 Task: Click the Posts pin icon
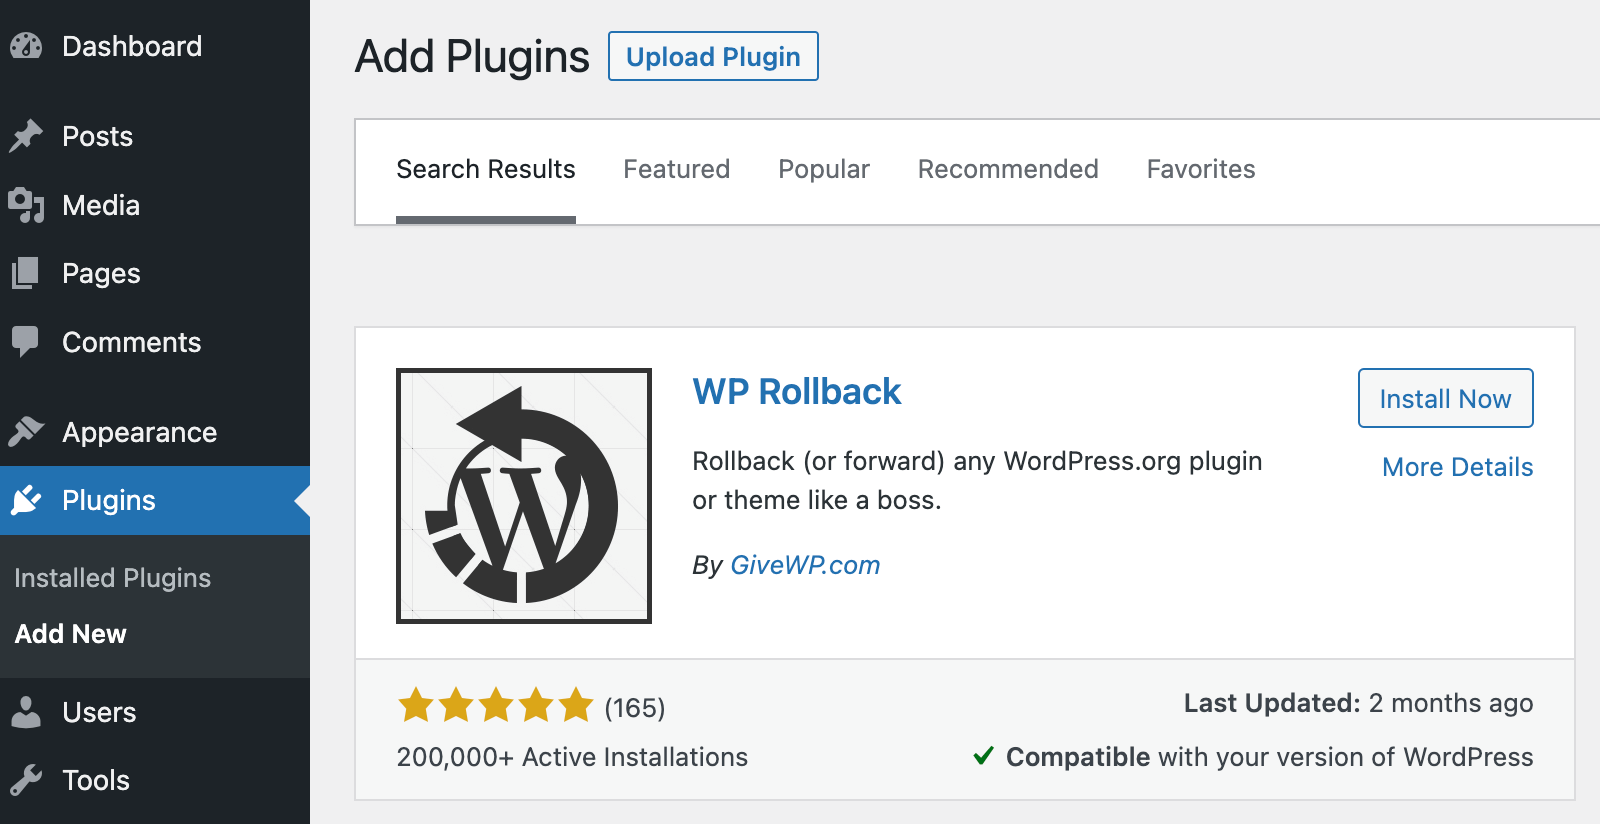coord(26,136)
